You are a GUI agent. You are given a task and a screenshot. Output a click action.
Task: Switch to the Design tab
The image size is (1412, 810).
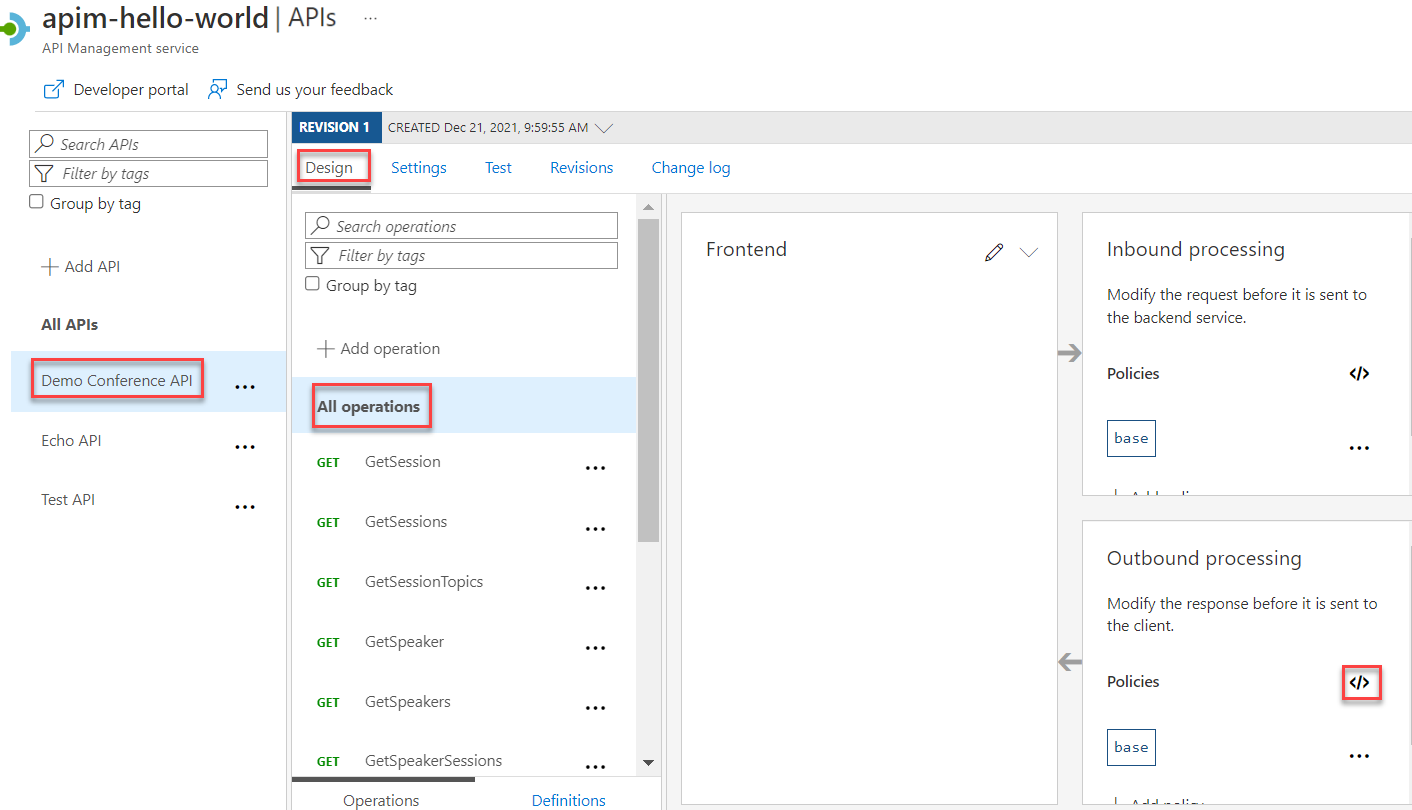329,168
